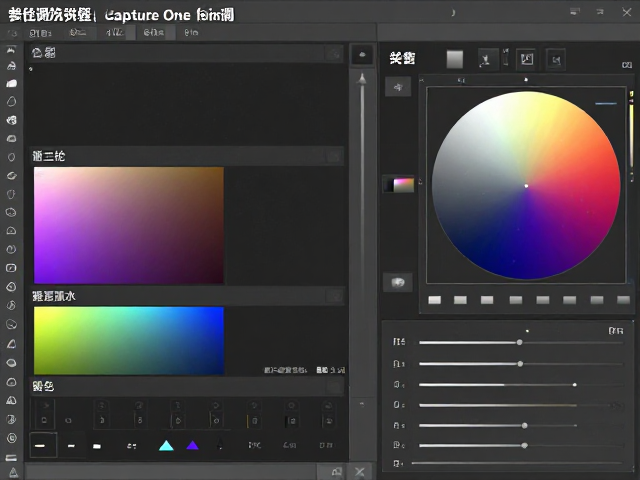
Task: Click the third slider's handle near its right end
Action: pyautogui.click(x=575, y=384)
